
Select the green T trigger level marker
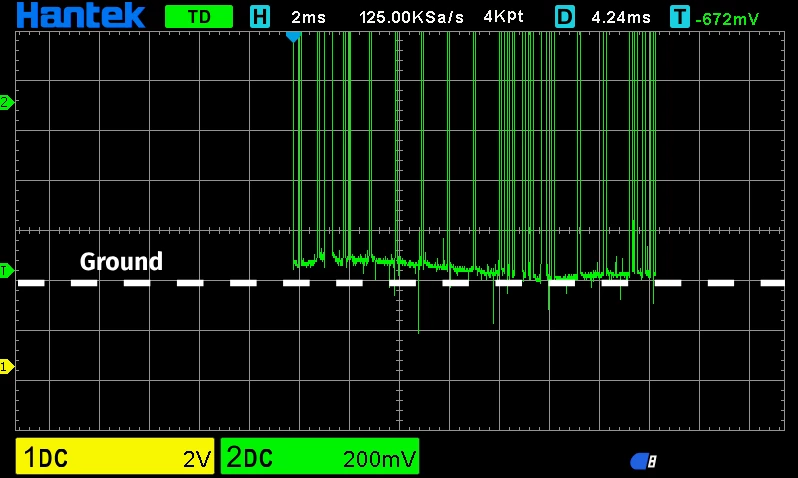[7, 270]
